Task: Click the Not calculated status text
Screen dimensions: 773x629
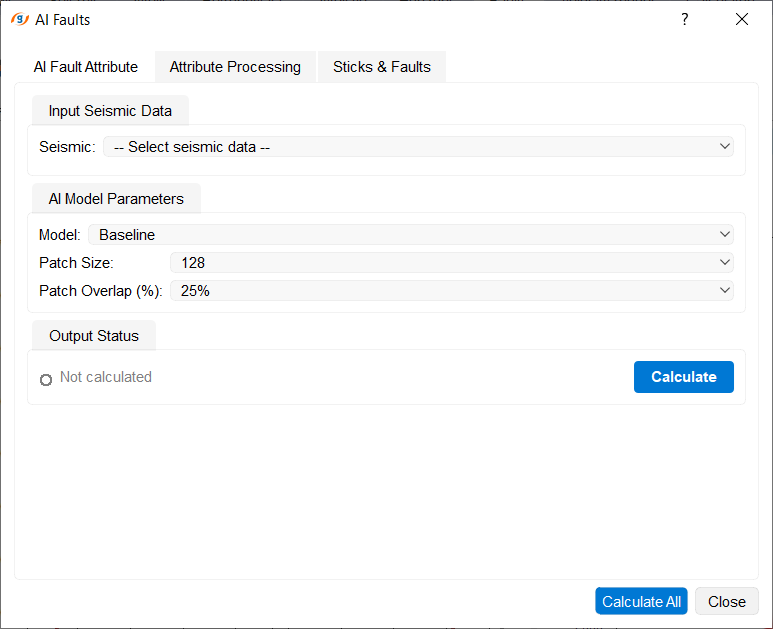Action: click(106, 377)
